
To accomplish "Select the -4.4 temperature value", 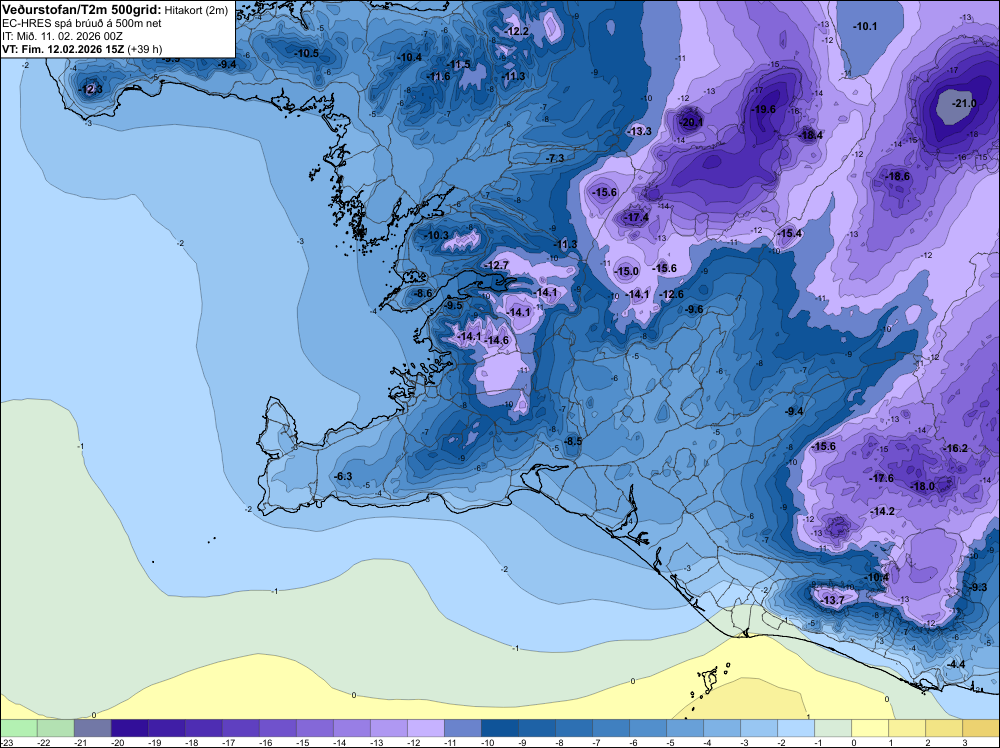I will 957,664.
